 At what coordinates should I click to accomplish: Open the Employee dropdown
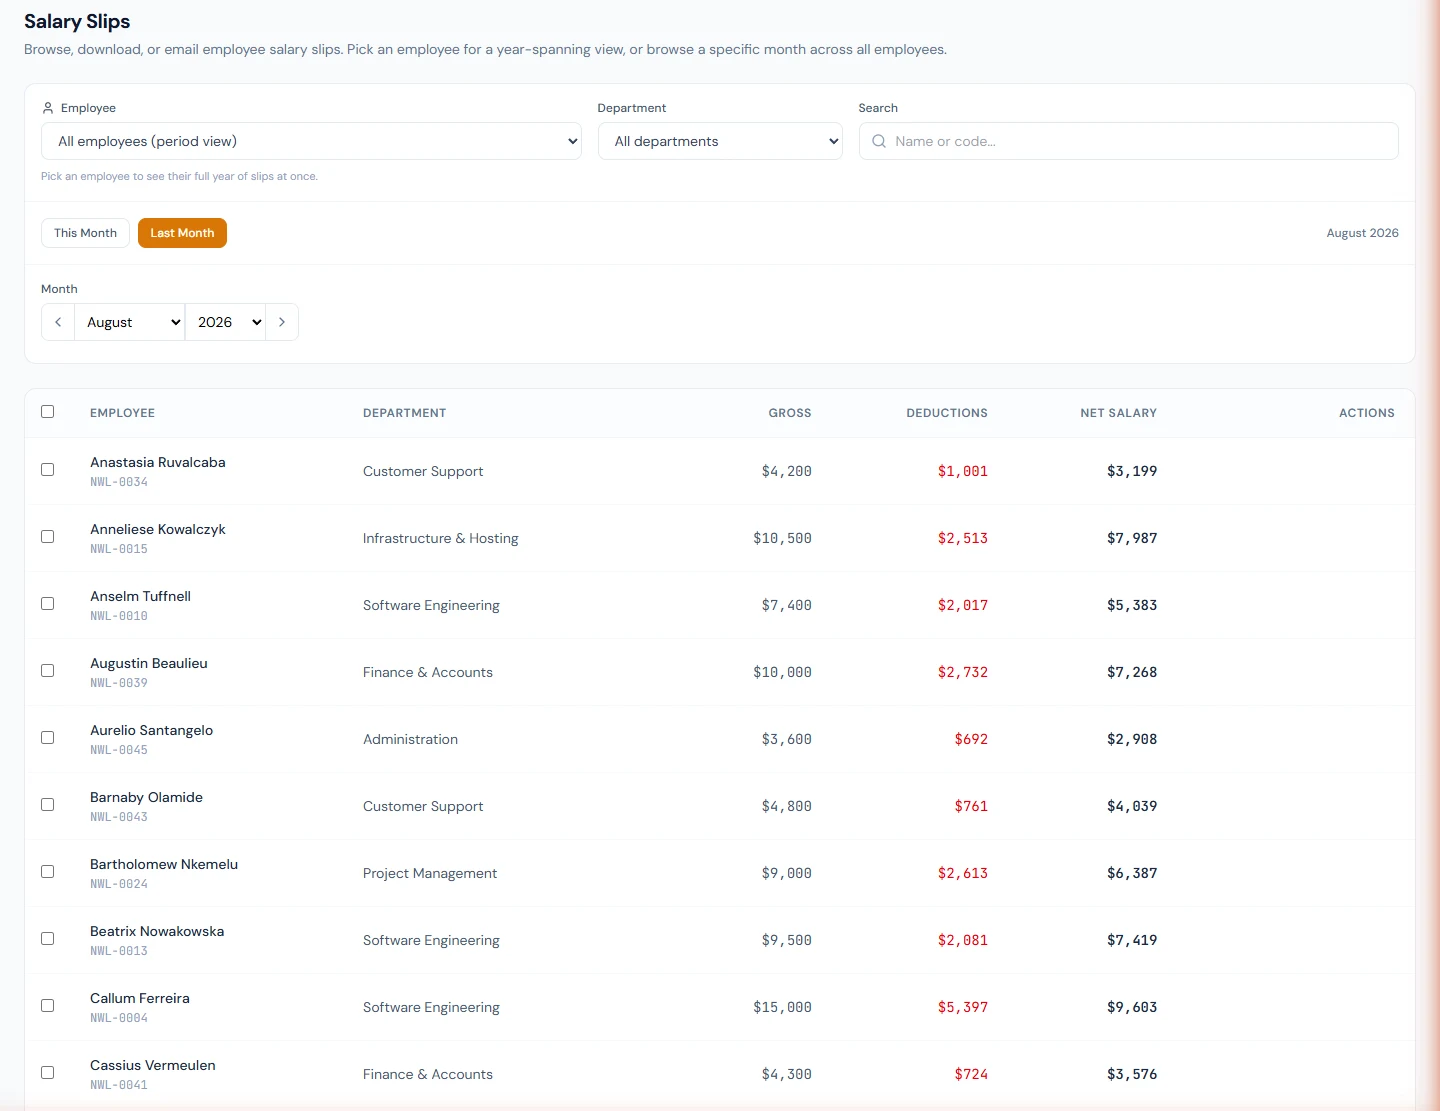point(311,141)
